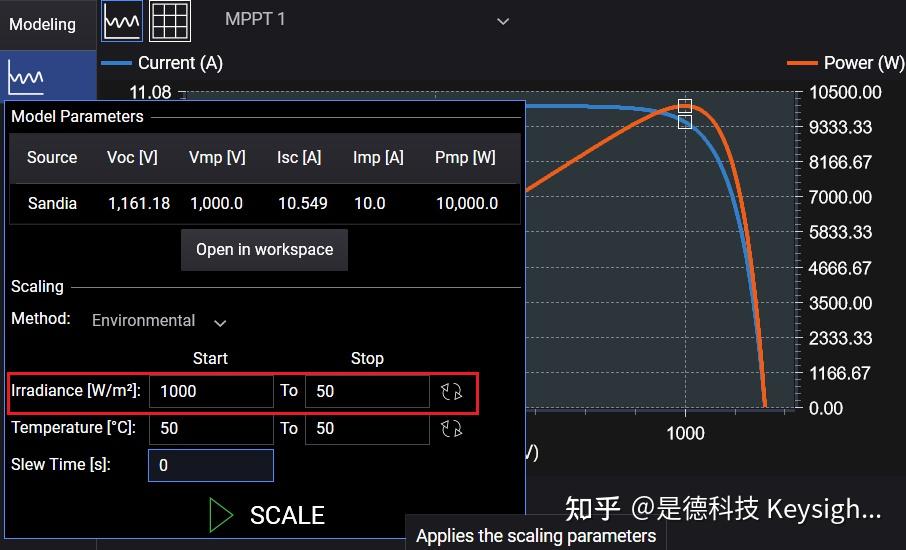This screenshot has width=906, height=550.
Task: Expand the Environmental method dropdown
Action: pyautogui.click(x=159, y=321)
